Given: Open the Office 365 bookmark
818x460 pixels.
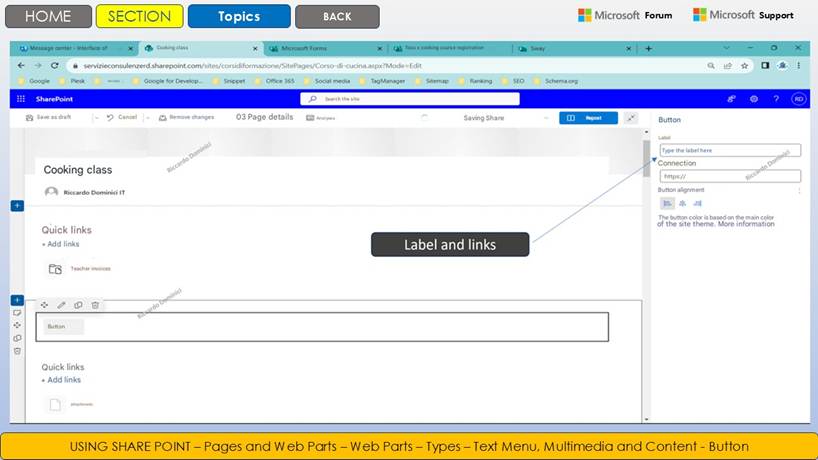Looking at the screenshot, I should tap(275, 81).
